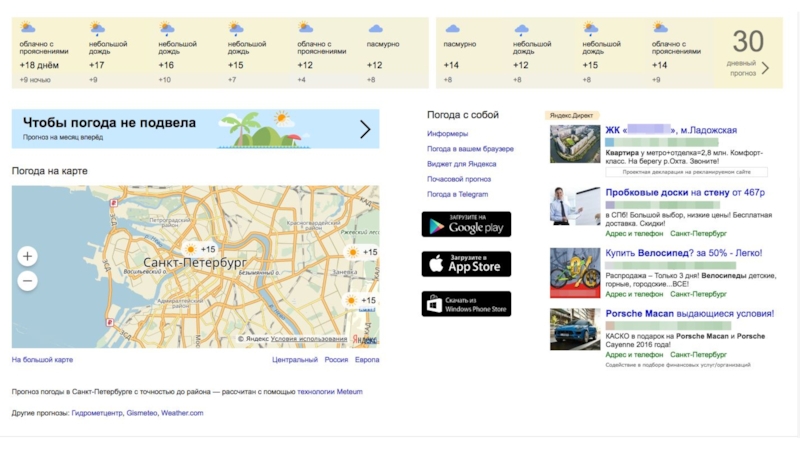Click the App Store download badge
The height and width of the screenshot is (450, 800).
466,264
